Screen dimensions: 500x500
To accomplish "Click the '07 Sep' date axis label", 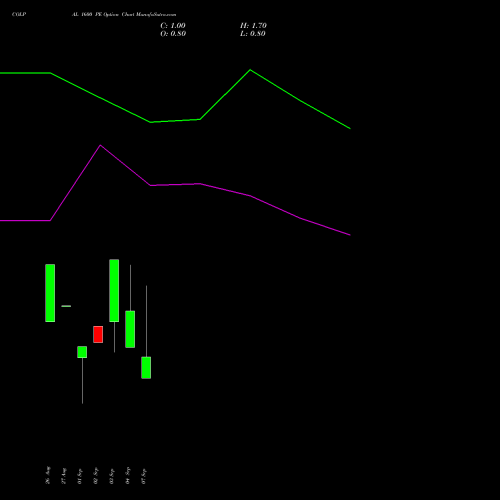I will click(x=144, y=476).
